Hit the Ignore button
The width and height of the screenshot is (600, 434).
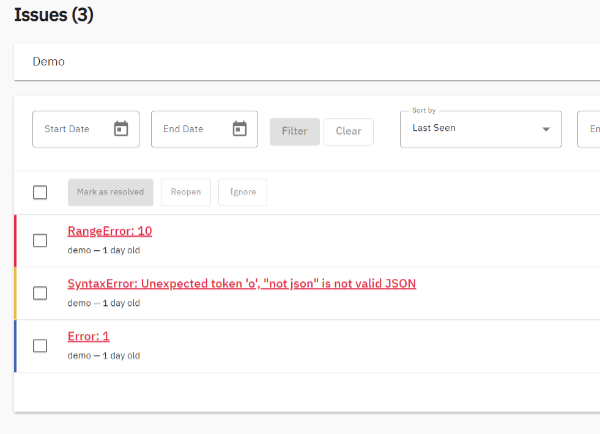pyautogui.click(x=243, y=192)
